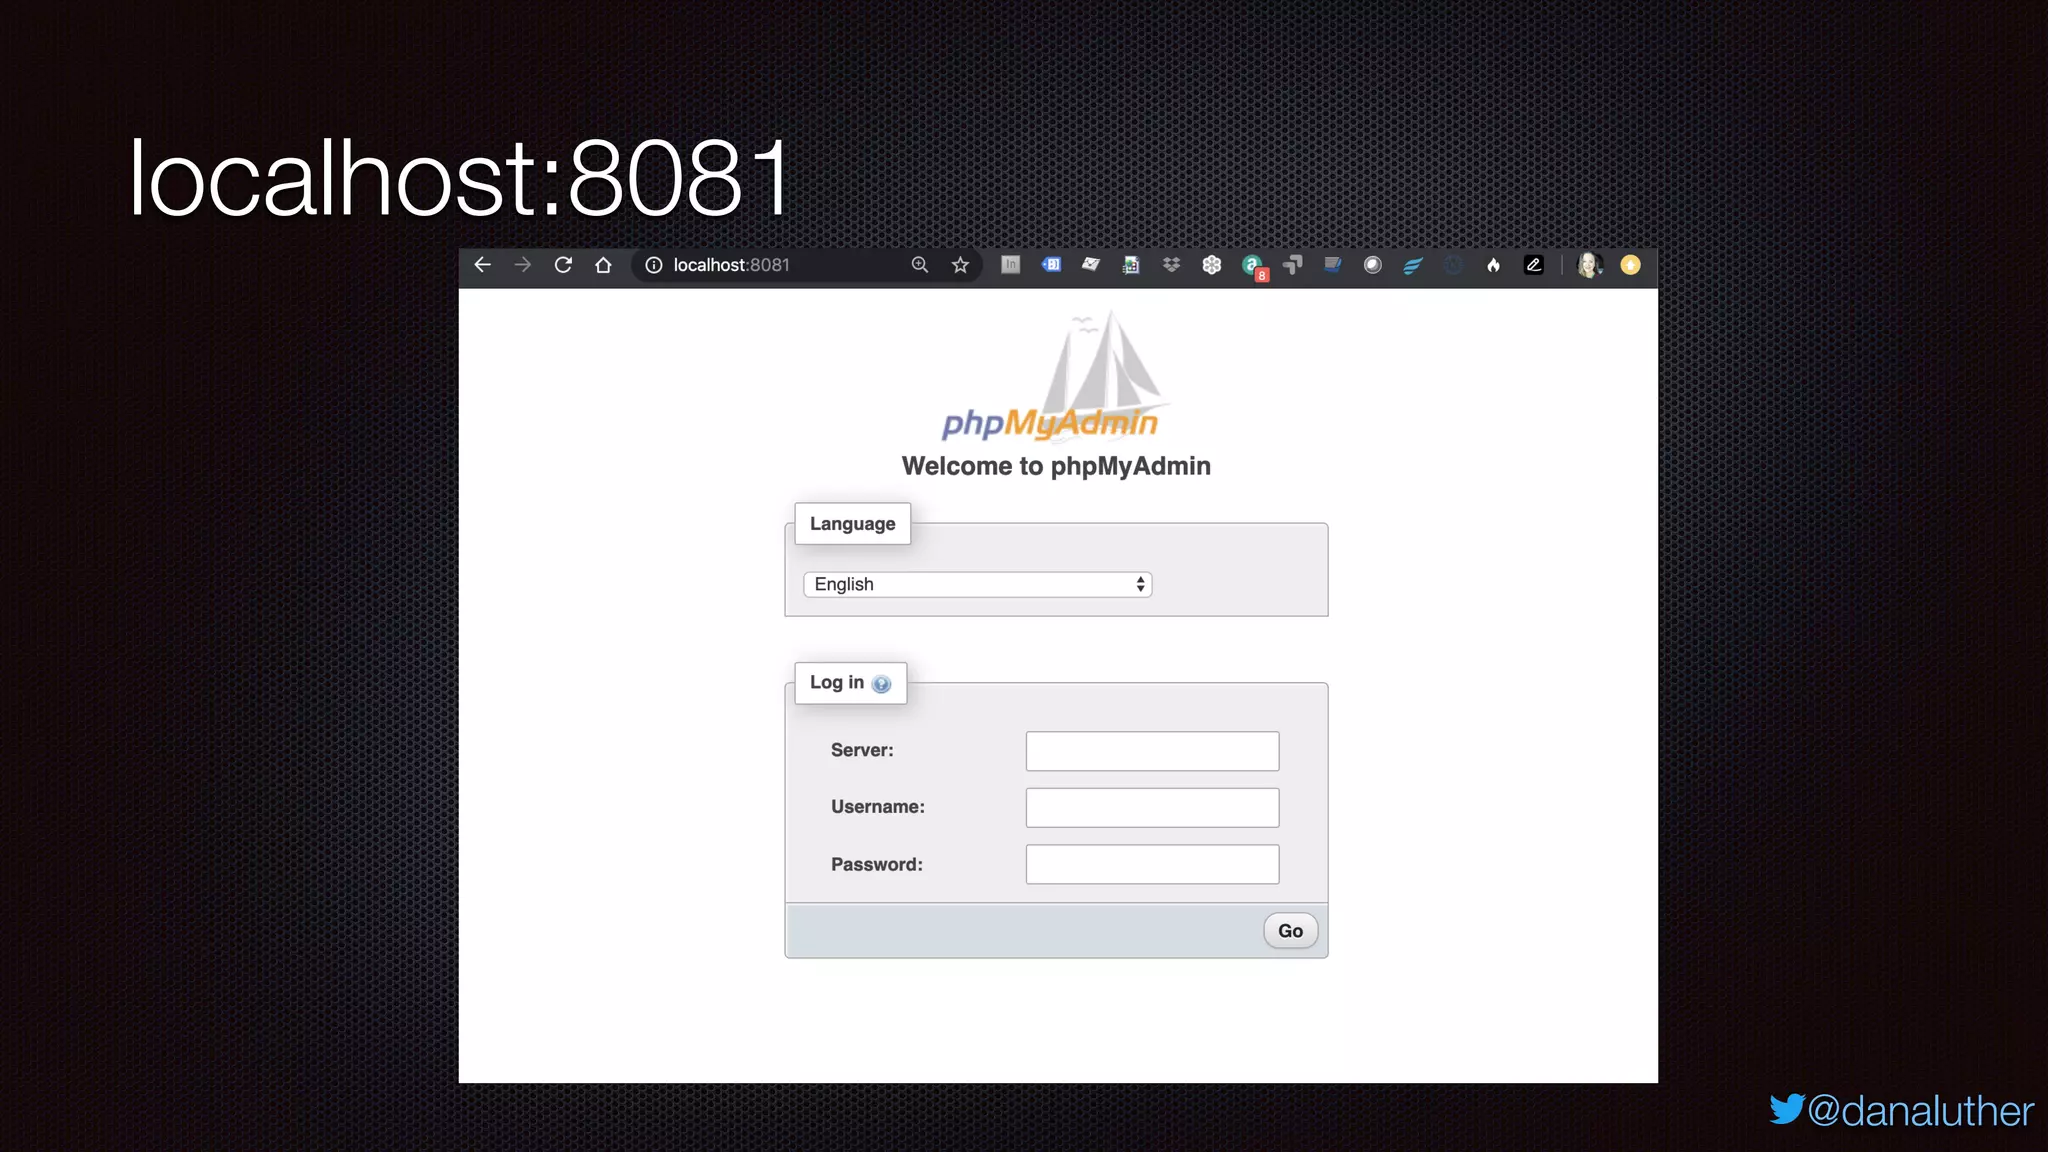
Task: Open the gray angular-arrow extension icon
Action: click(1292, 265)
